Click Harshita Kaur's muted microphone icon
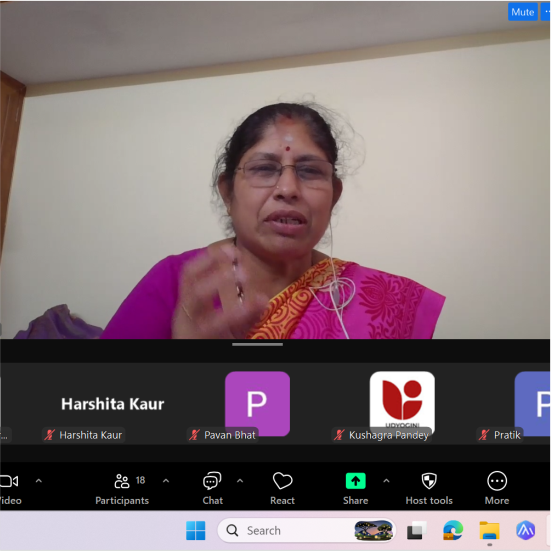 click(x=49, y=435)
